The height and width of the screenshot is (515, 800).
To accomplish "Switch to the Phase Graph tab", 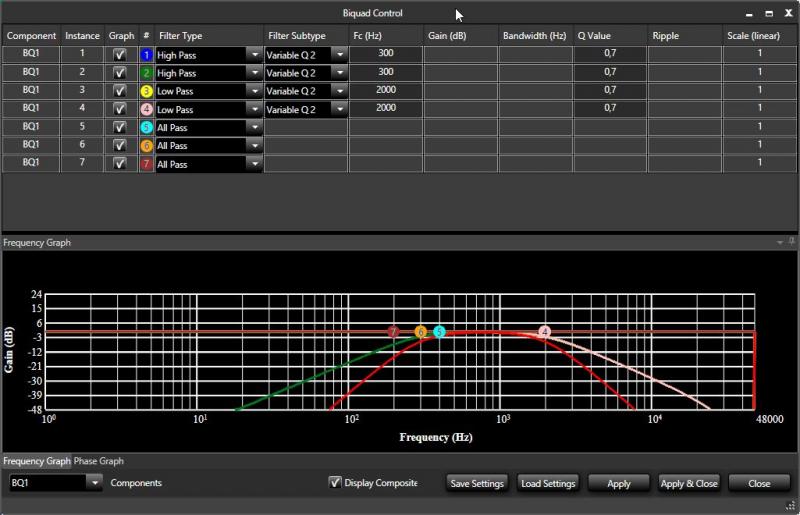I will [x=98, y=461].
